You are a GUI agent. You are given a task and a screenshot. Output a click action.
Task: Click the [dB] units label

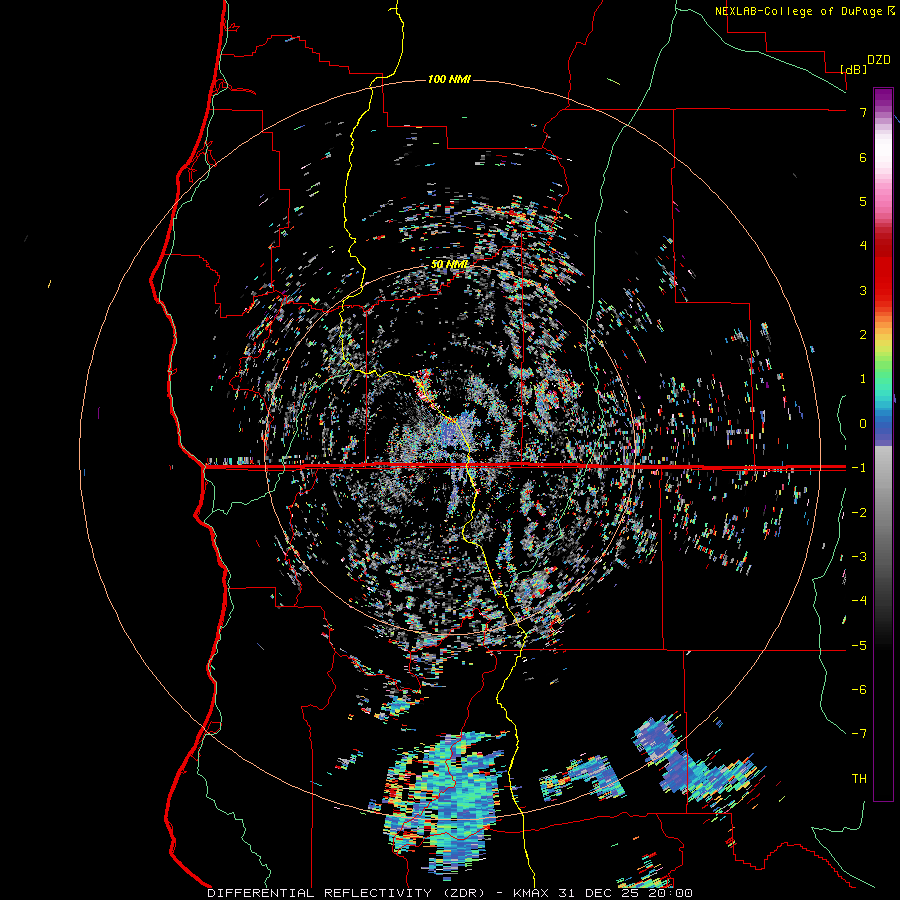pyautogui.click(x=853, y=69)
